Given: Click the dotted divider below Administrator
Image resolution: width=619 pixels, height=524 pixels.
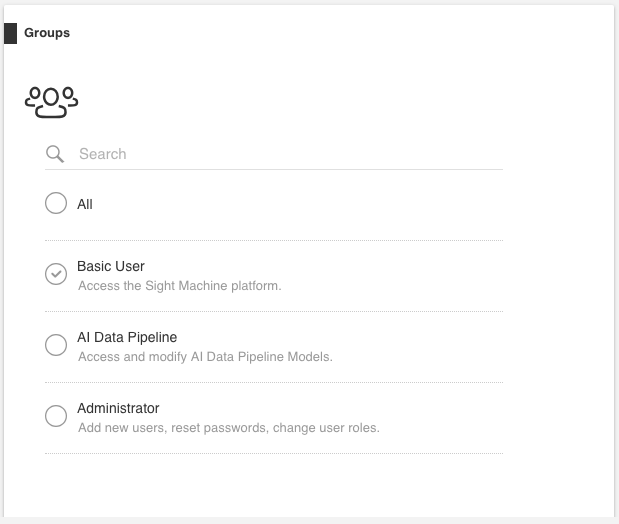Looking at the screenshot, I should [x=273, y=453].
